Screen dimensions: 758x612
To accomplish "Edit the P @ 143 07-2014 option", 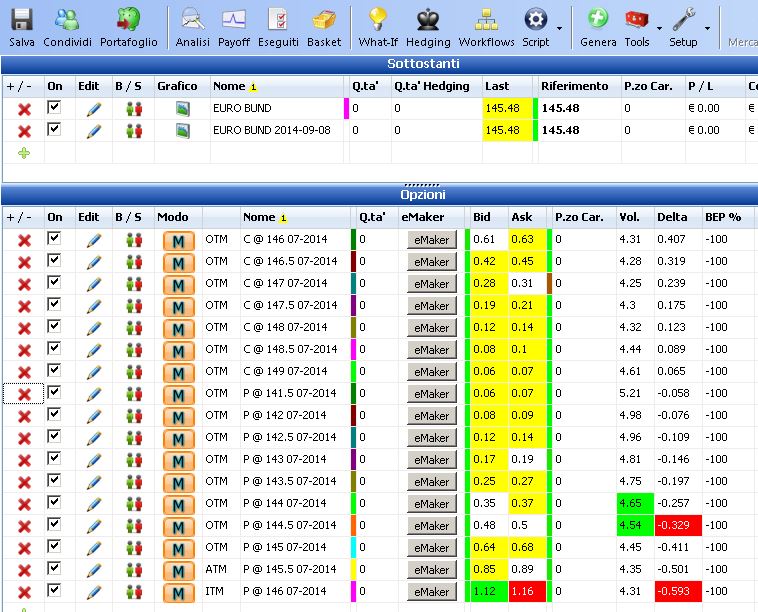I will click(x=94, y=460).
